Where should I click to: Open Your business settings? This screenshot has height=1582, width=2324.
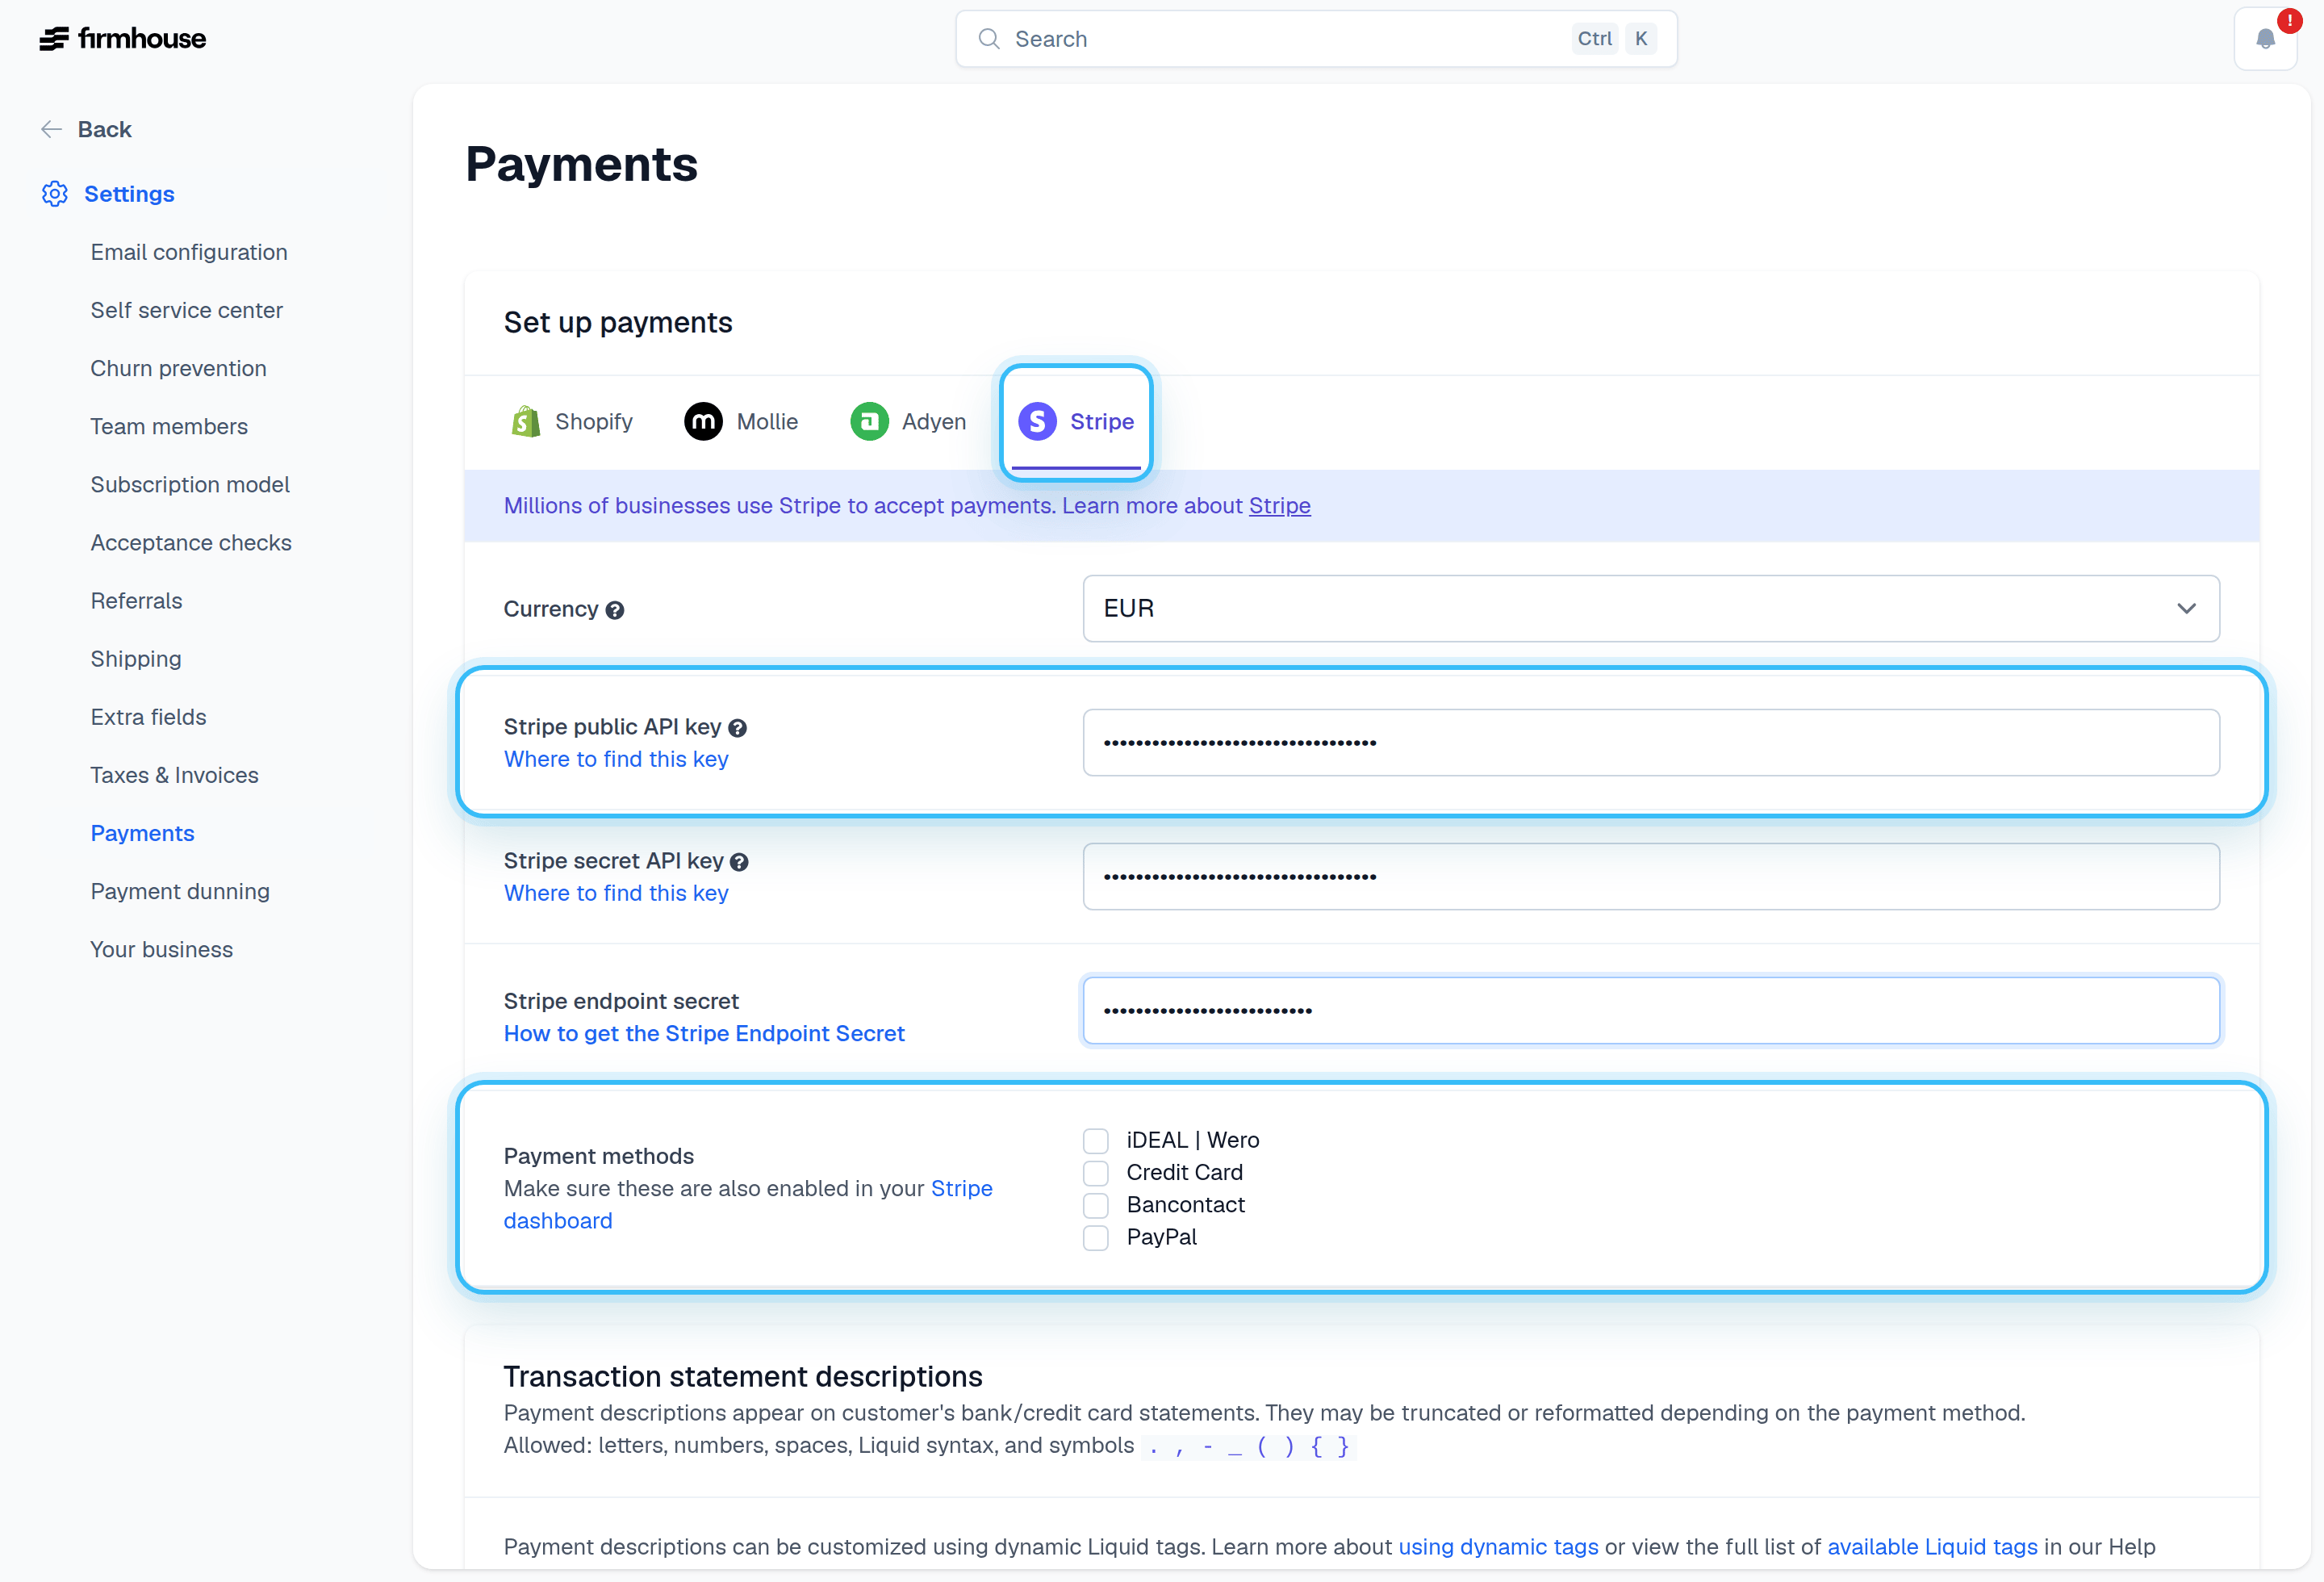point(162,949)
